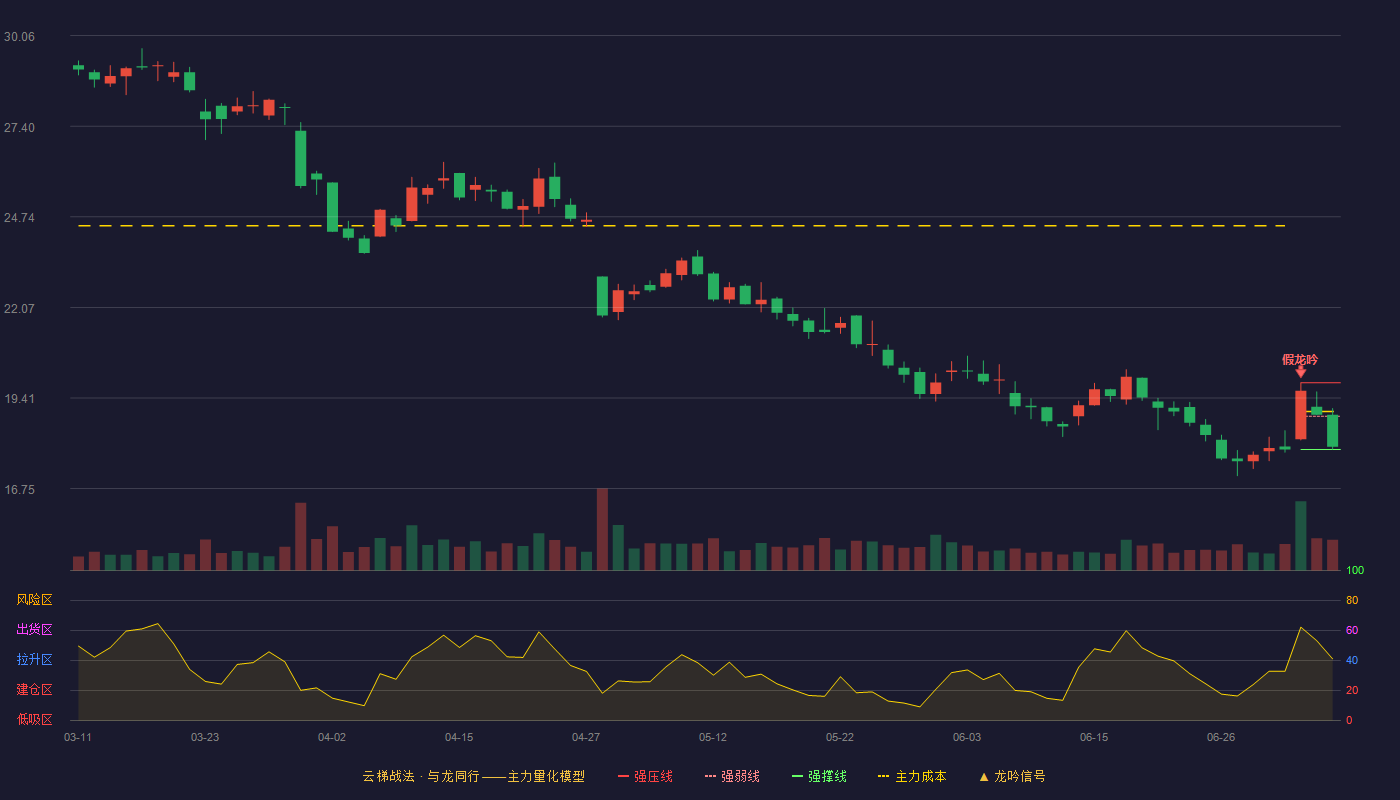Image resolution: width=1400 pixels, height=800 pixels.
Task: Click the 06-03 date label
Action: pos(967,737)
